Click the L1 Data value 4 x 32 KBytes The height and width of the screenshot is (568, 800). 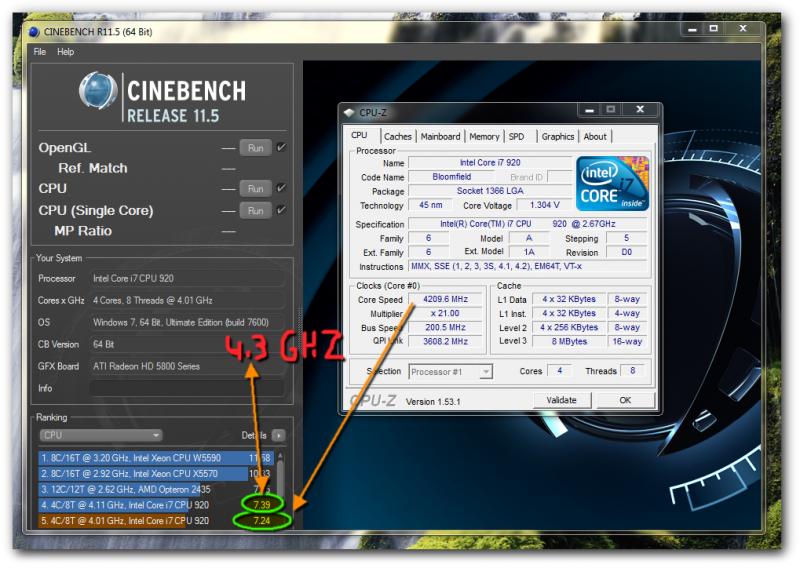point(569,299)
